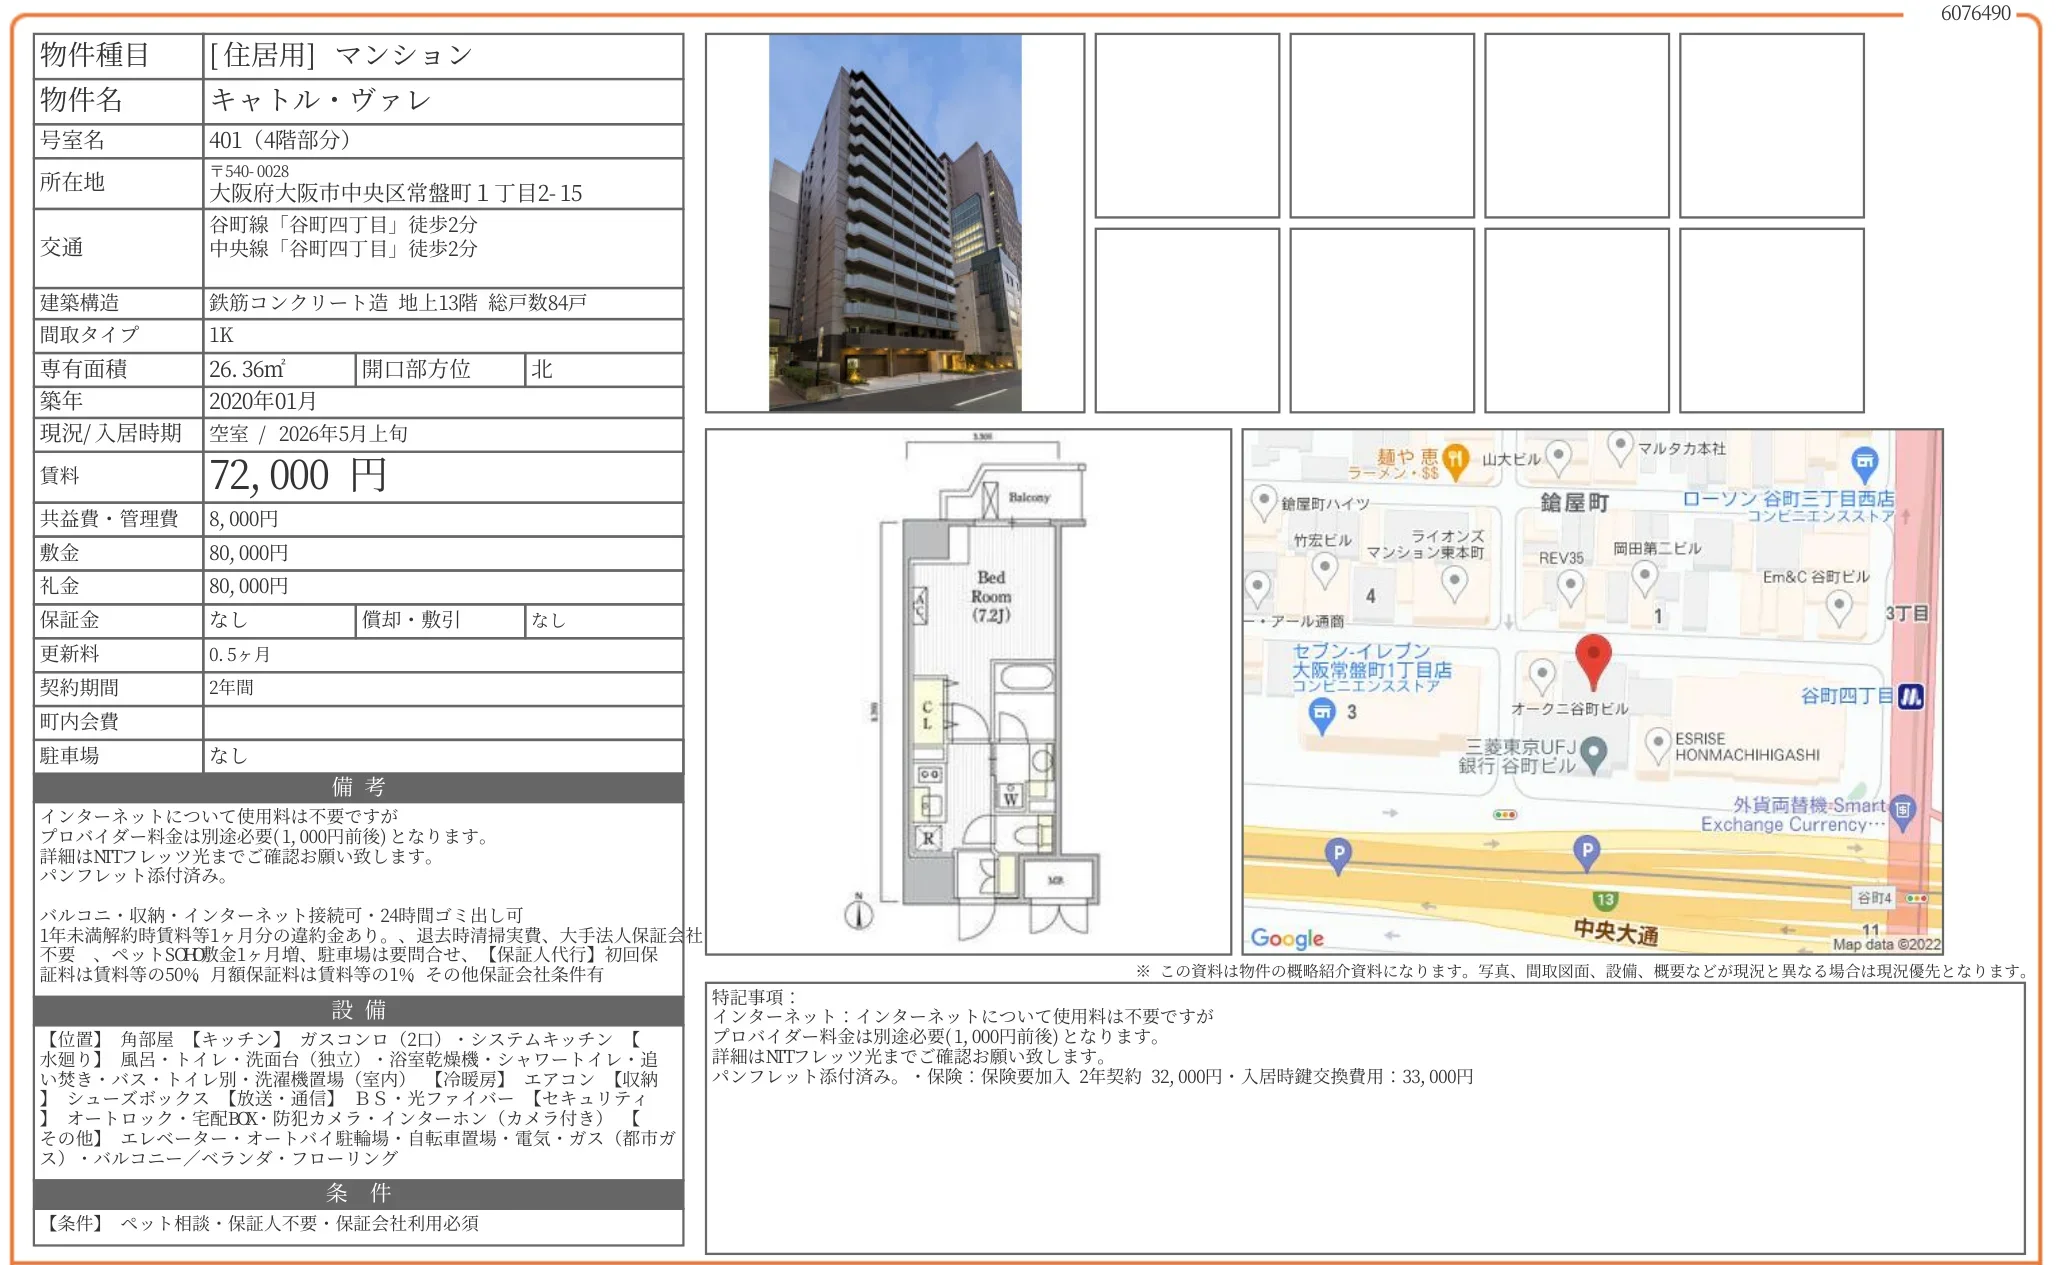Click the 三菱東京UFJ銀行 谷町ビル map pin
This screenshot has width=2056, height=1265.
click(x=1593, y=751)
